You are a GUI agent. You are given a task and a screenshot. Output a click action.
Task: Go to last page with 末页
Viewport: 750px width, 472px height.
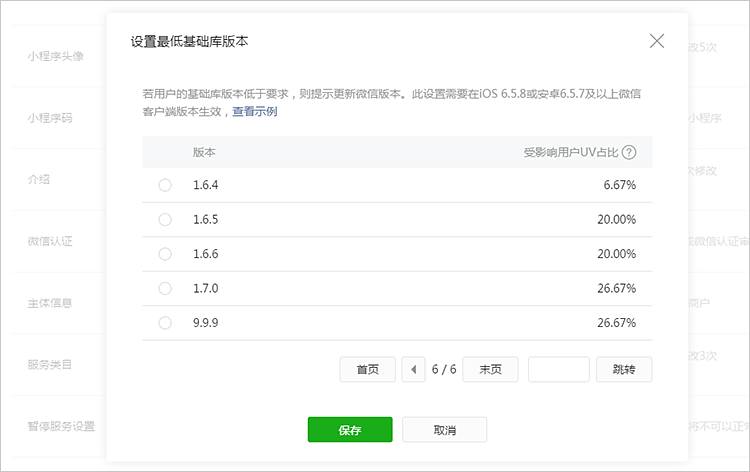pos(490,369)
